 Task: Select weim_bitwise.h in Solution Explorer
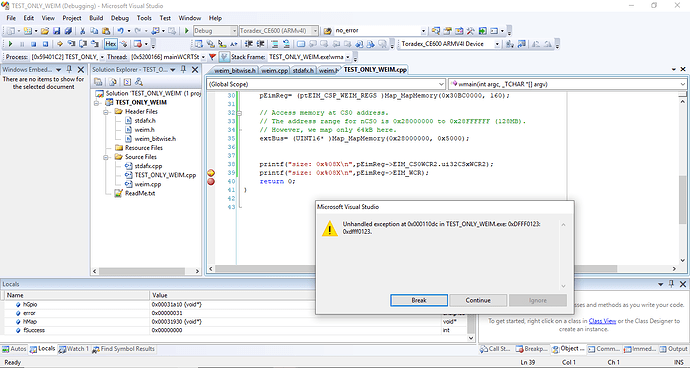pyautogui.click(x=155, y=139)
